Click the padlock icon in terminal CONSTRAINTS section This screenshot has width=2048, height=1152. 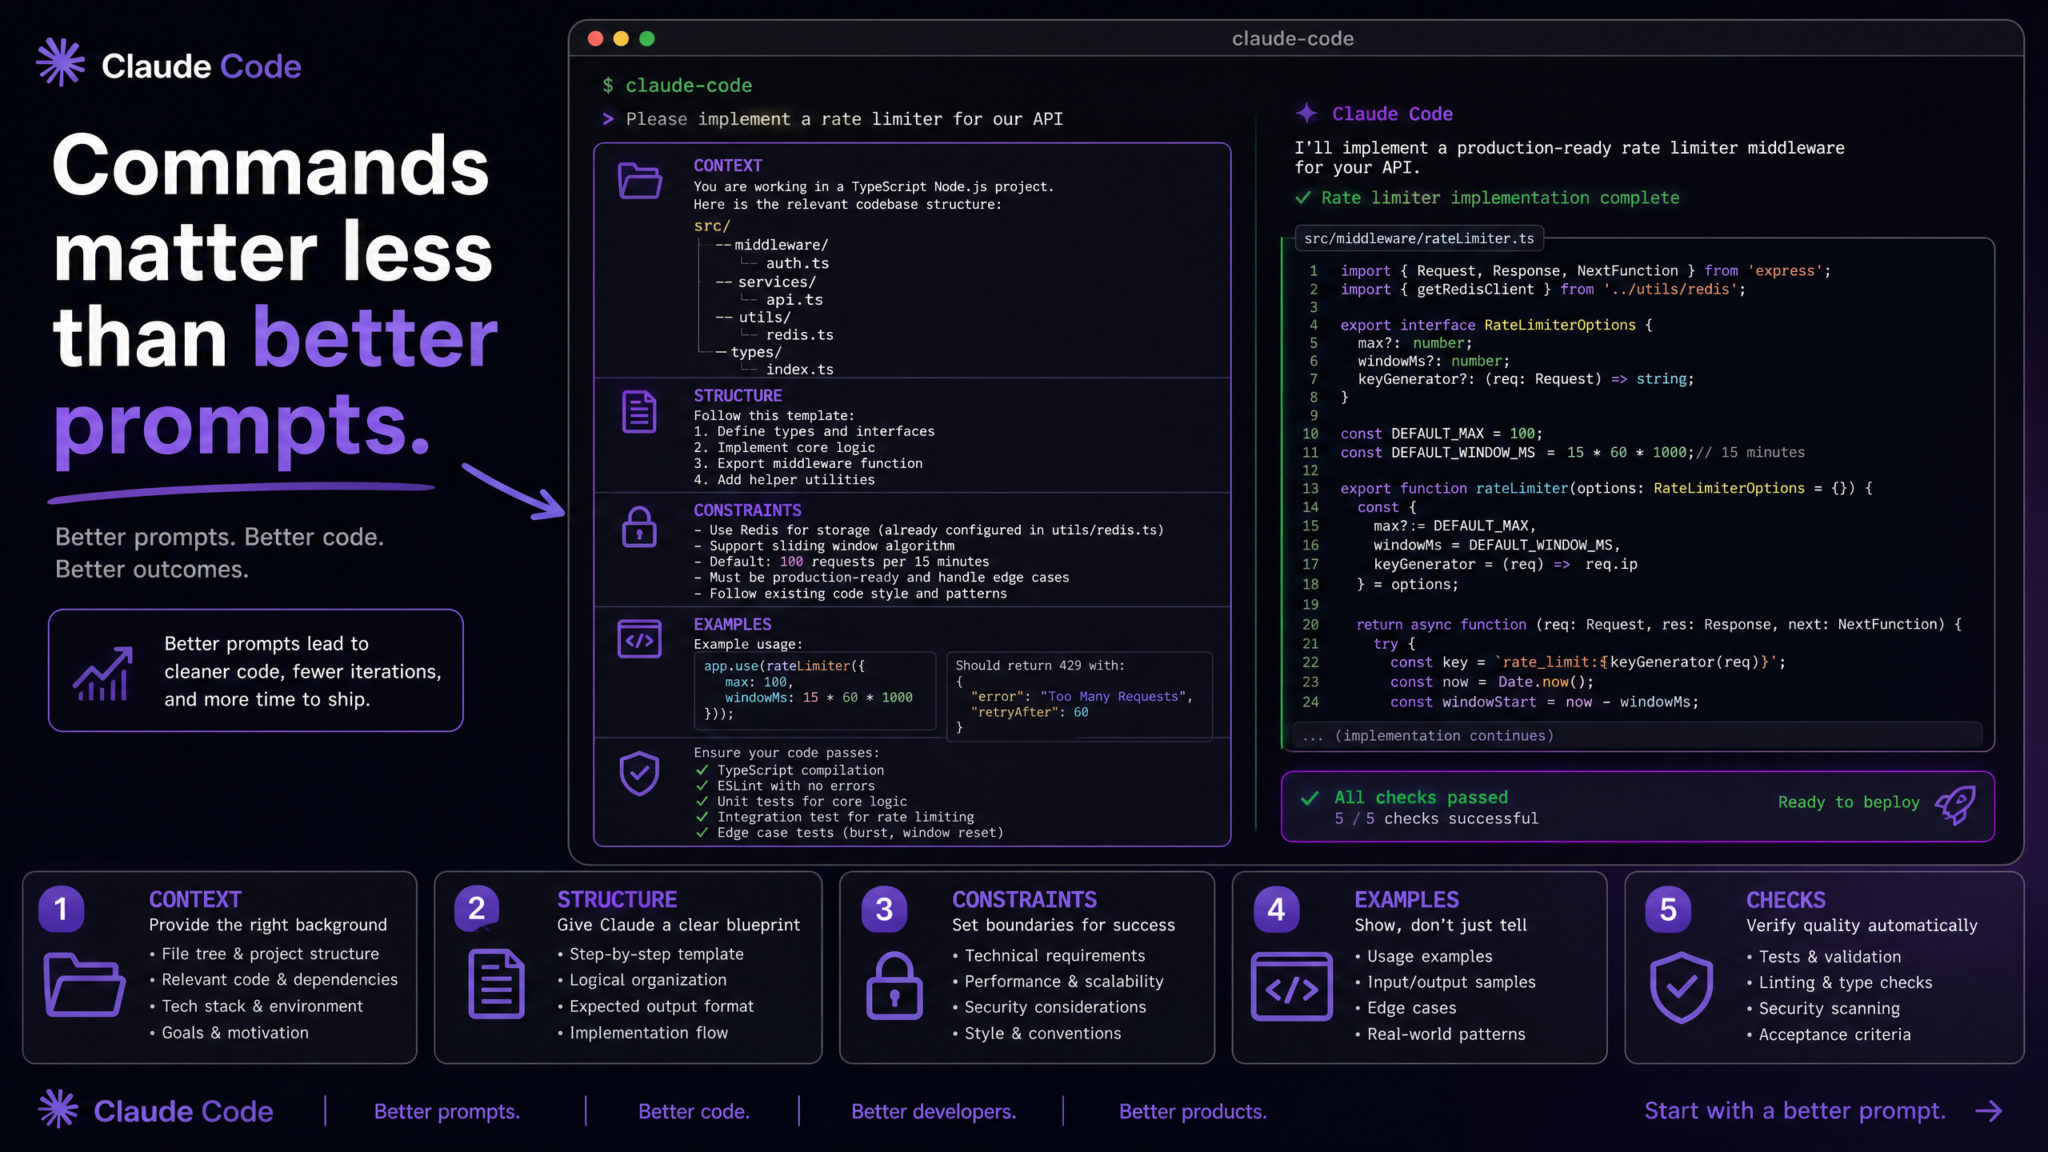[x=639, y=526]
